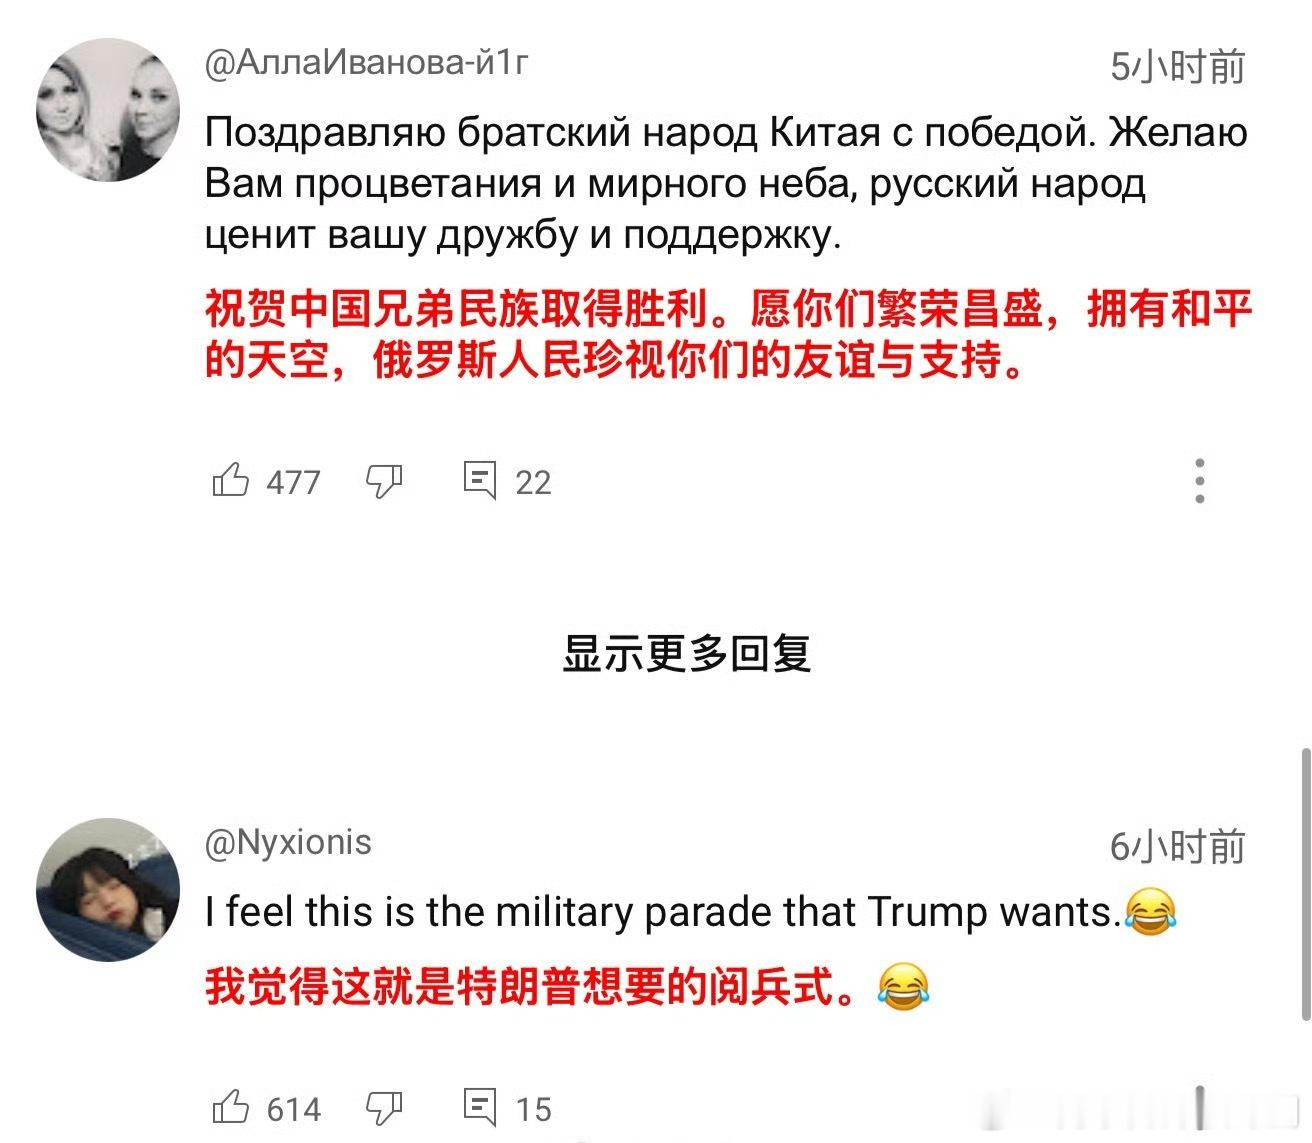Select the red Chinese translation 我觉得这就是特朗普想要的阅兵式

click(x=531, y=987)
